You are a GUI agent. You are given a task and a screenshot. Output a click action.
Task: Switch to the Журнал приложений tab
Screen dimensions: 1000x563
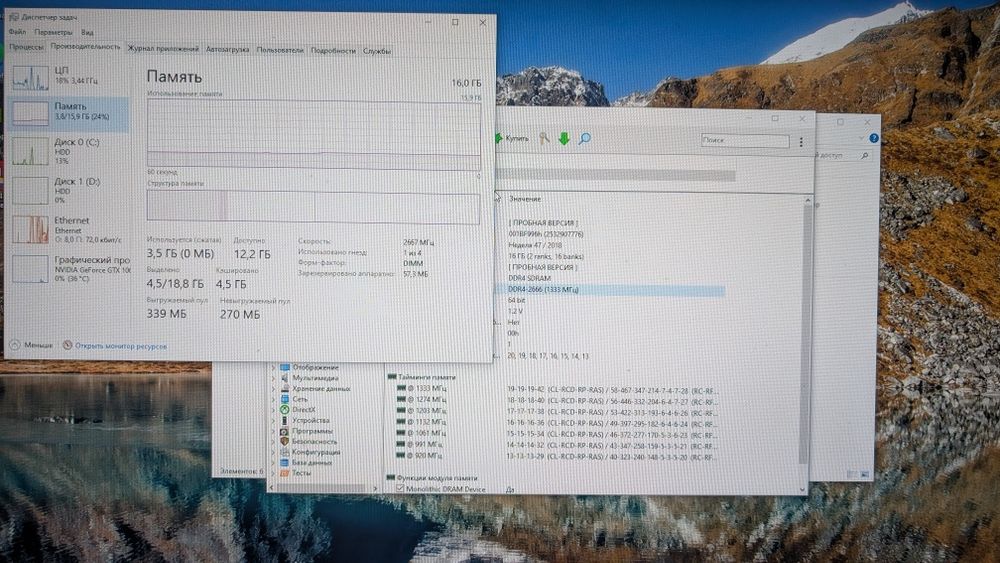click(x=163, y=49)
